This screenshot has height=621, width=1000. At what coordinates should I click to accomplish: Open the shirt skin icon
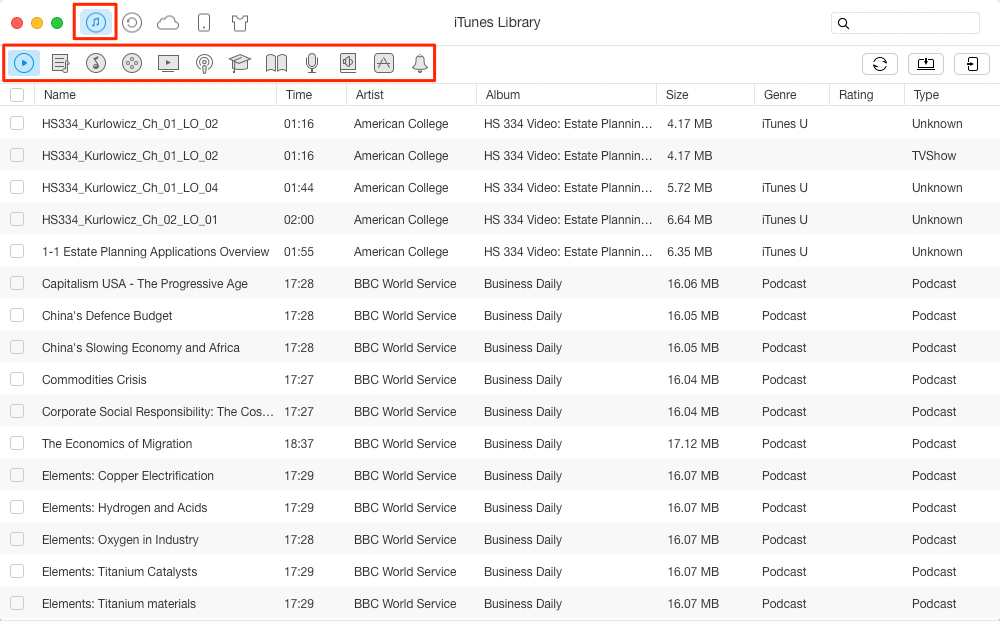[x=240, y=23]
